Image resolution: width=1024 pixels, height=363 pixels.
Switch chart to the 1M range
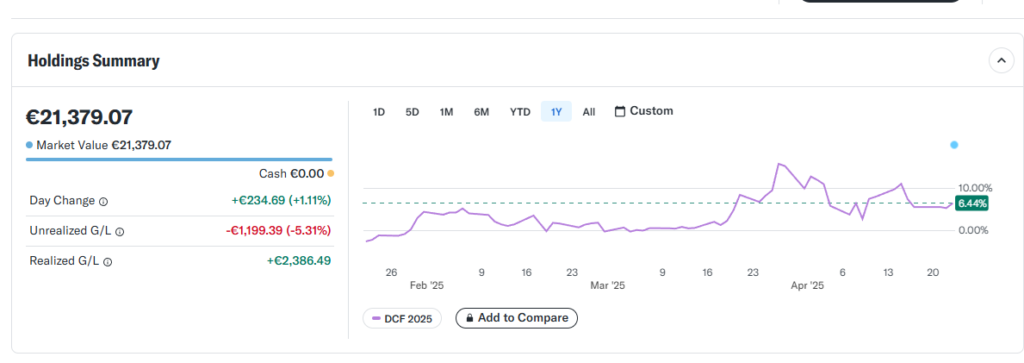pos(447,112)
